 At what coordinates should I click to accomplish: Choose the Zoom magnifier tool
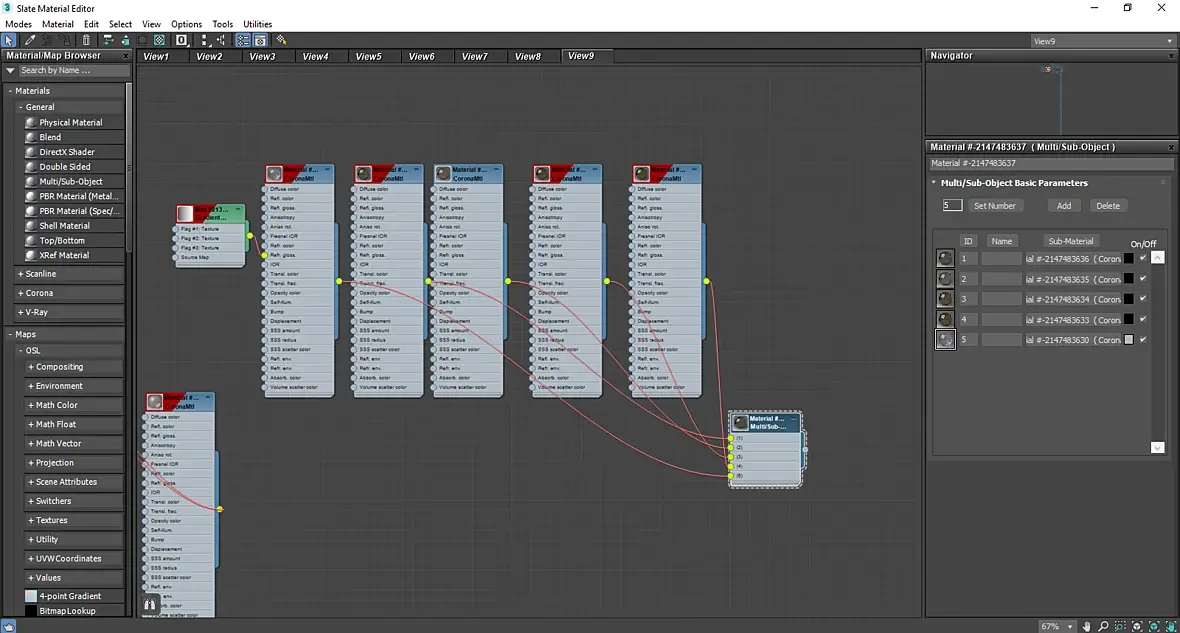coord(1102,626)
